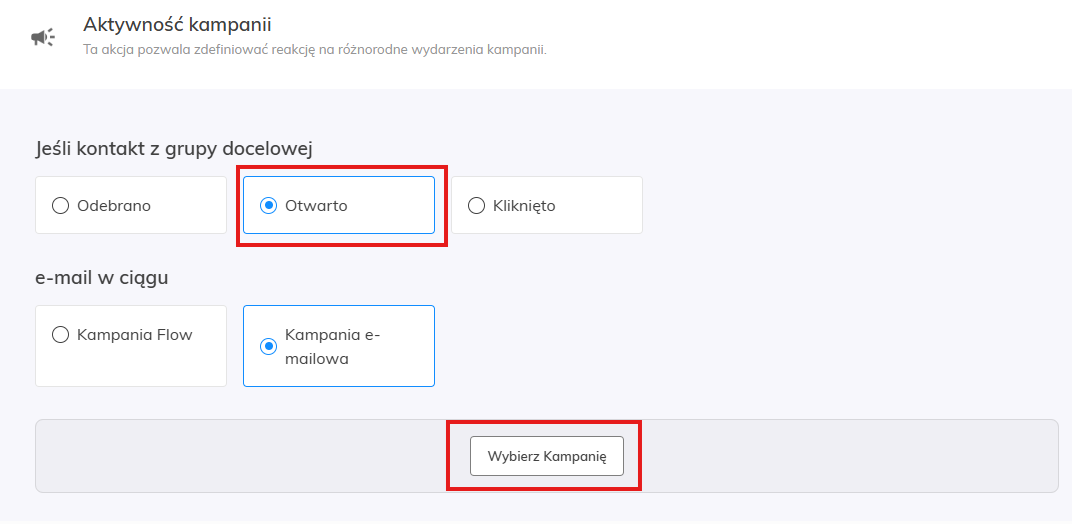1072x524 pixels.
Task: Click the e-mail w ciągu heading
Action: 101,277
